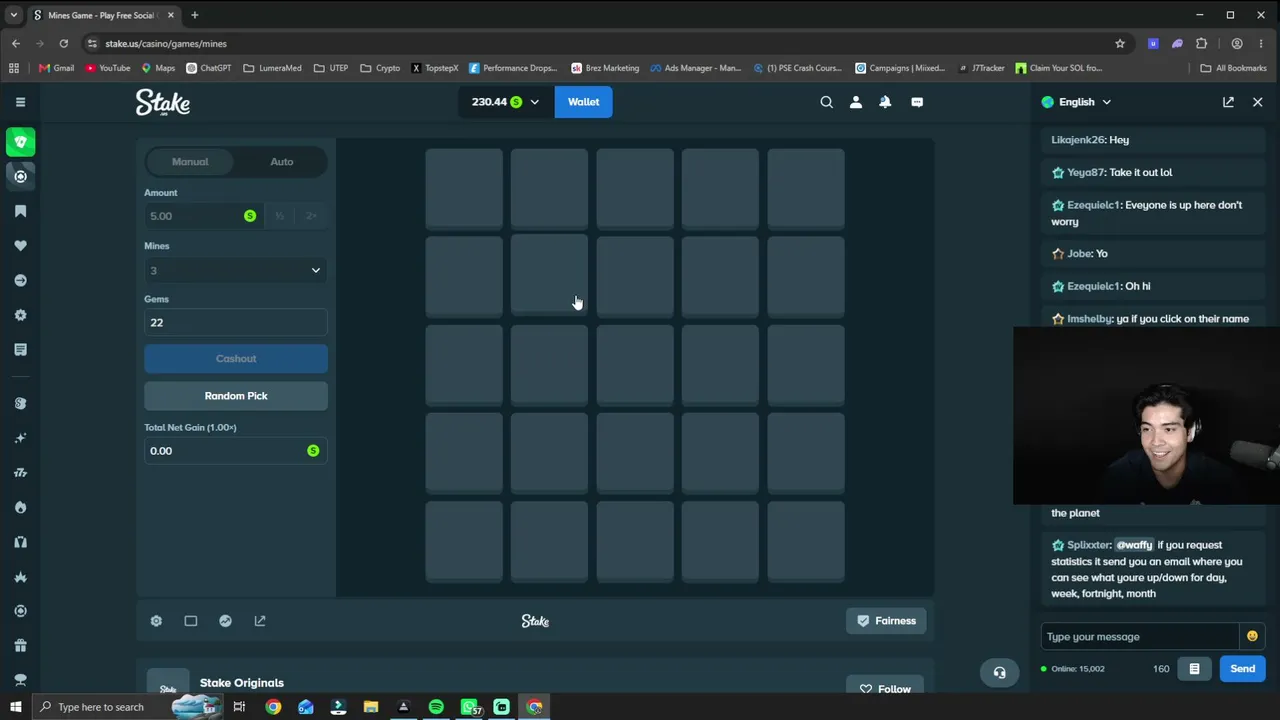The image size is (1280, 720).
Task: Open the 777 slots sidebar icon
Action: pyautogui.click(x=20, y=473)
